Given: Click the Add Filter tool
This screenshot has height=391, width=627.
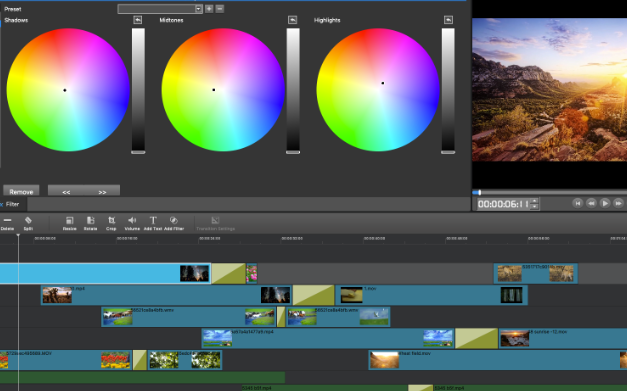Looking at the screenshot, I should [174, 223].
